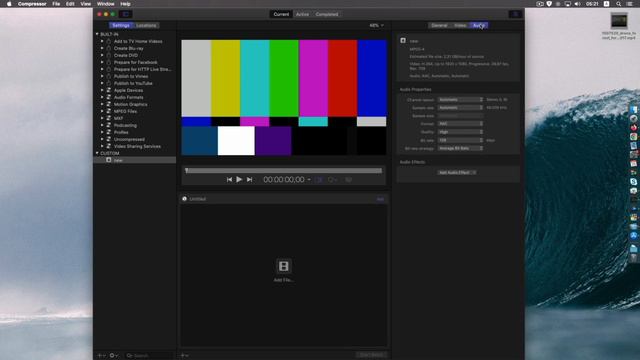The height and width of the screenshot is (360, 640).
Task: Open the Video inspector tab
Action: coord(460,25)
